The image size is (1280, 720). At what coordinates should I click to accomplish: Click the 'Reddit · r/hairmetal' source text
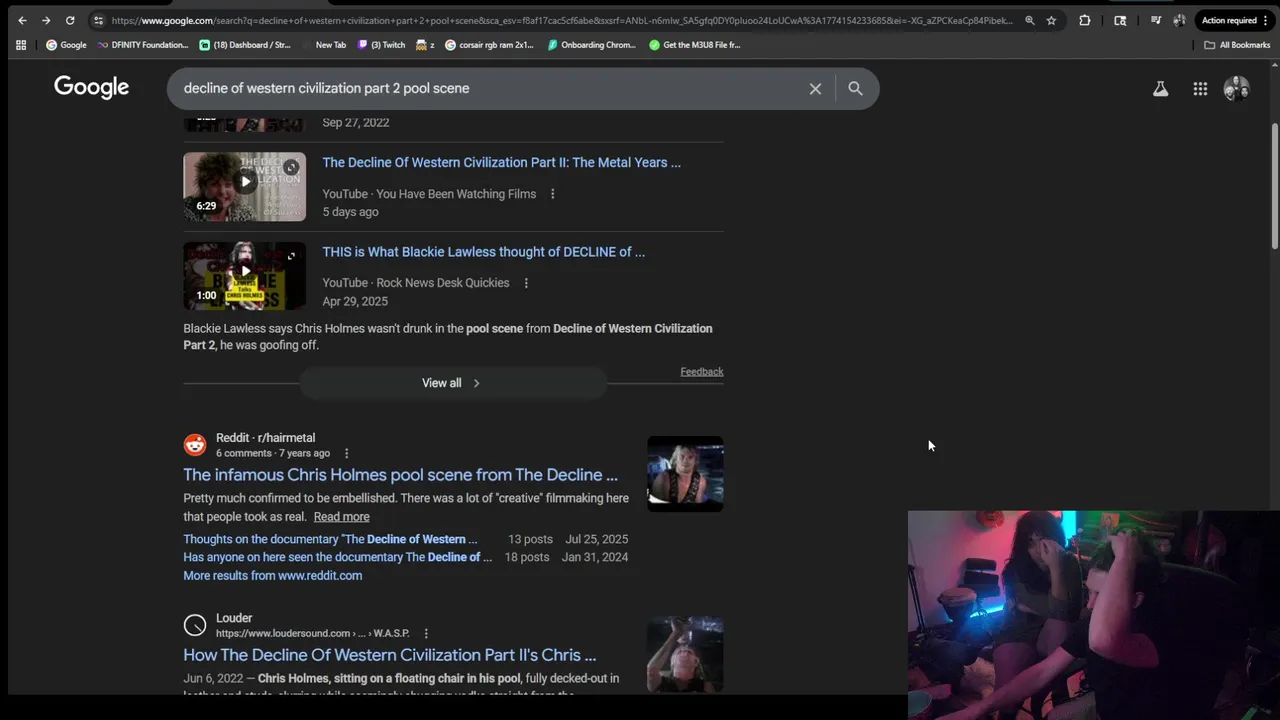[x=265, y=438]
